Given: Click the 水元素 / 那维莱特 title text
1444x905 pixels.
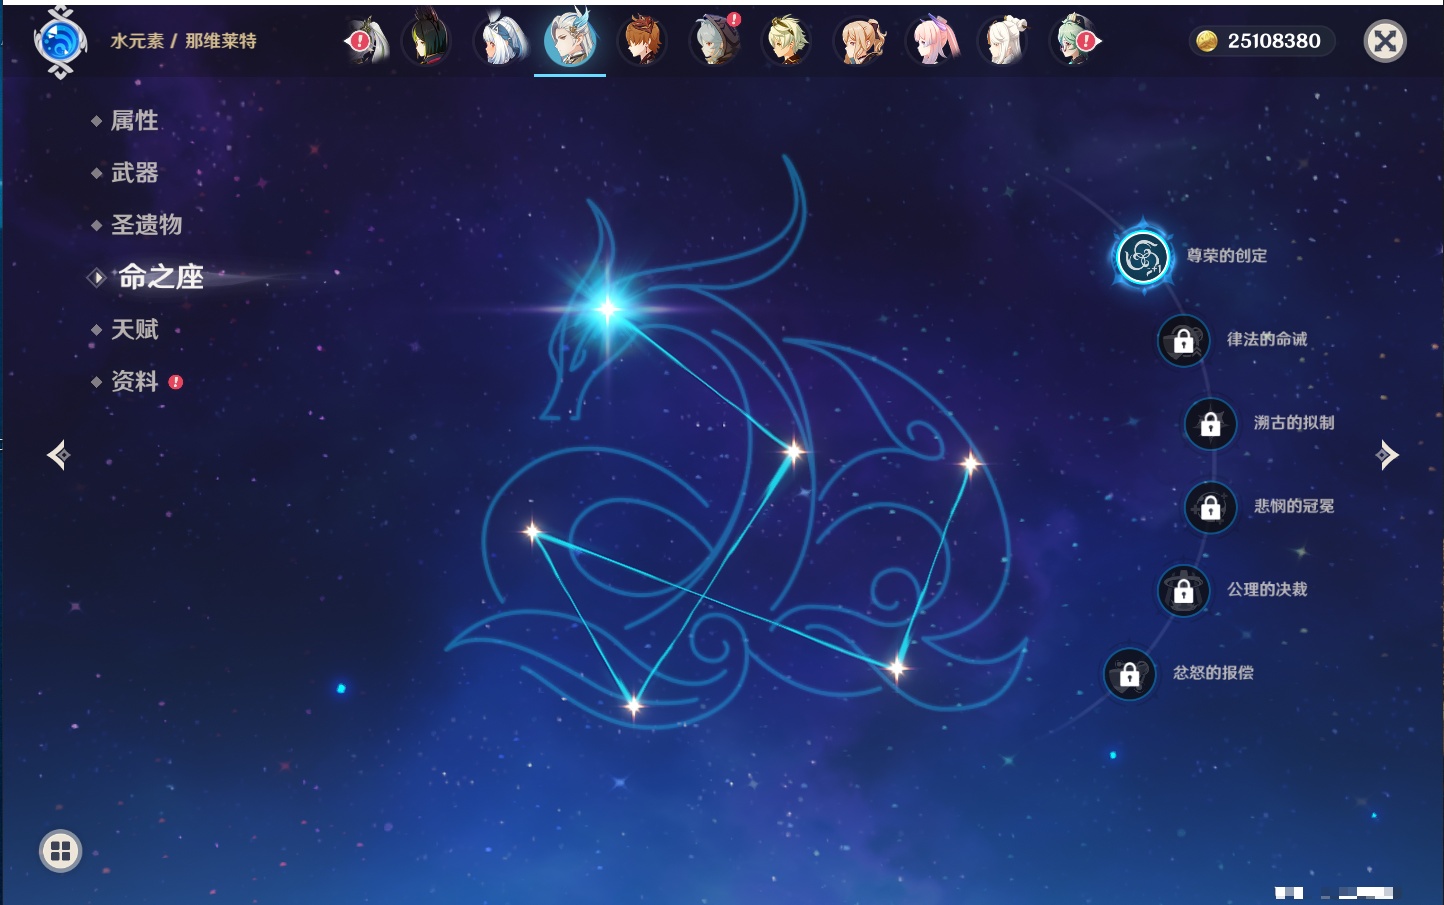Looking at the screenshot, I should point(183,41).
